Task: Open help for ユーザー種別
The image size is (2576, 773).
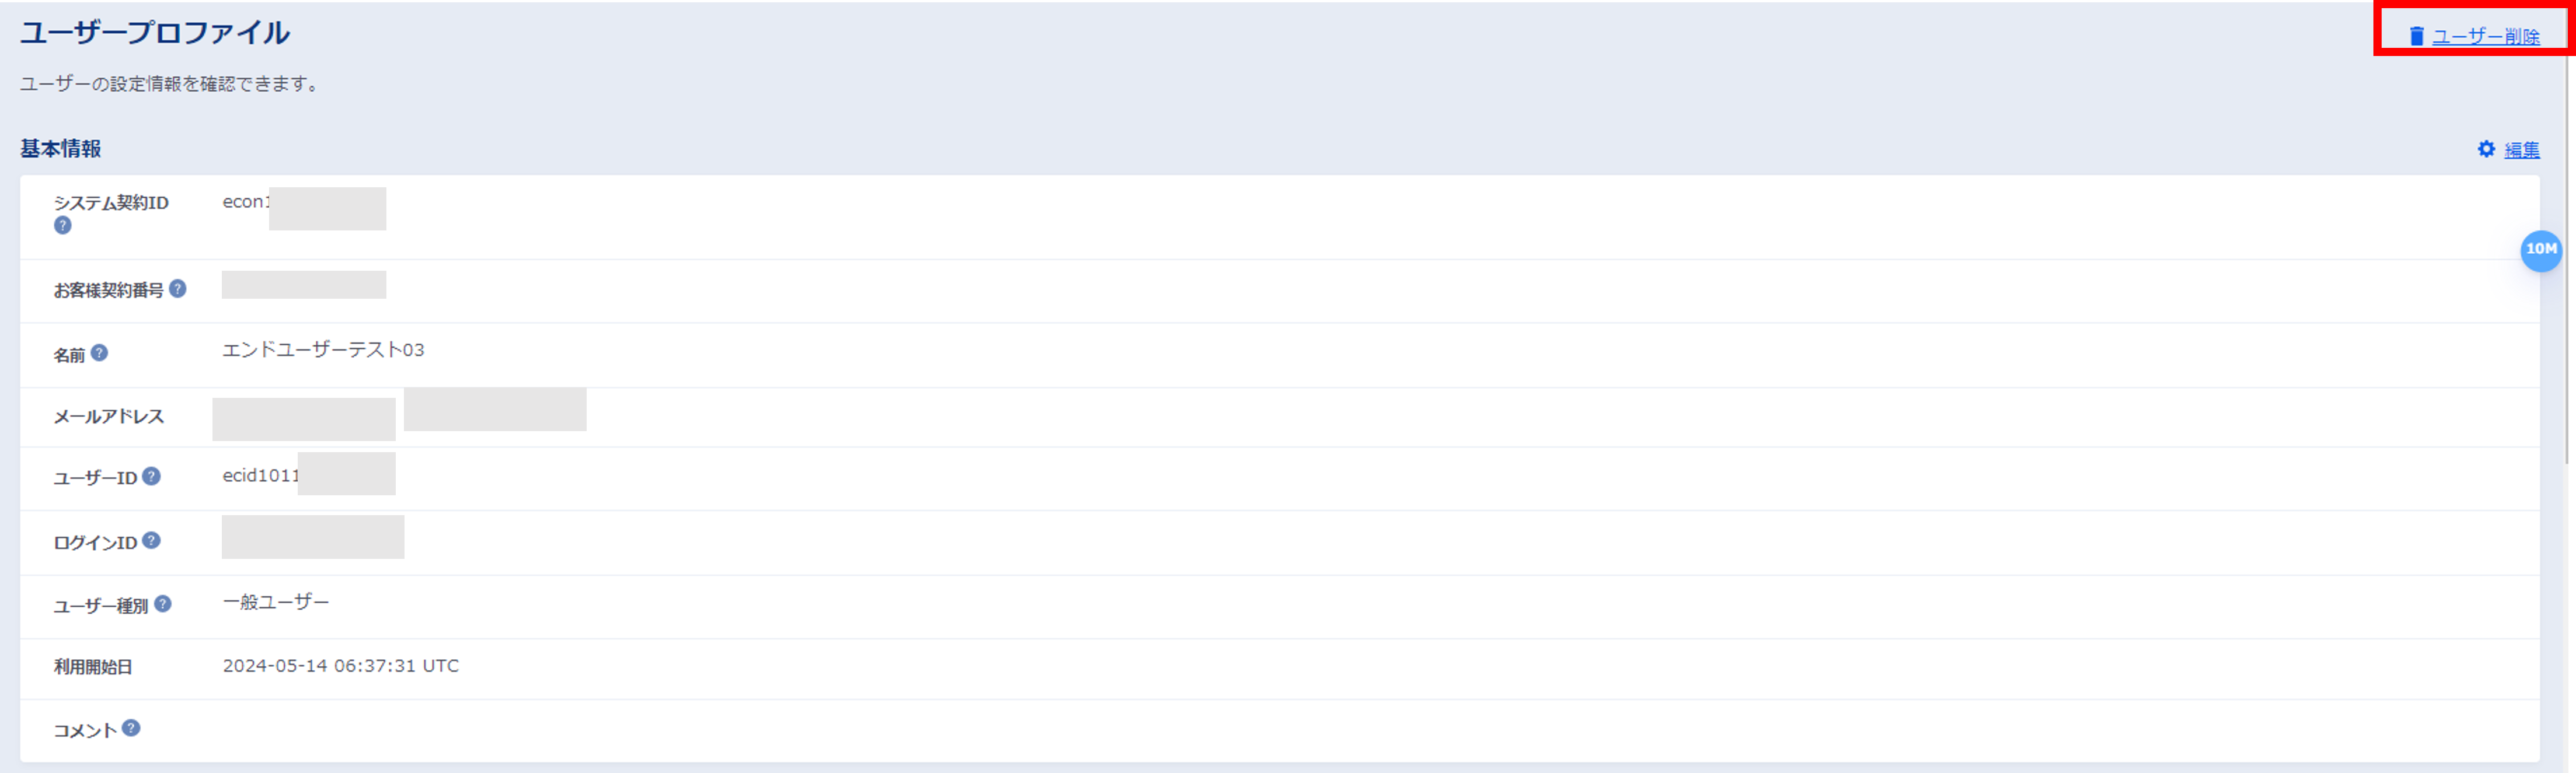Action: click(163, 604)
